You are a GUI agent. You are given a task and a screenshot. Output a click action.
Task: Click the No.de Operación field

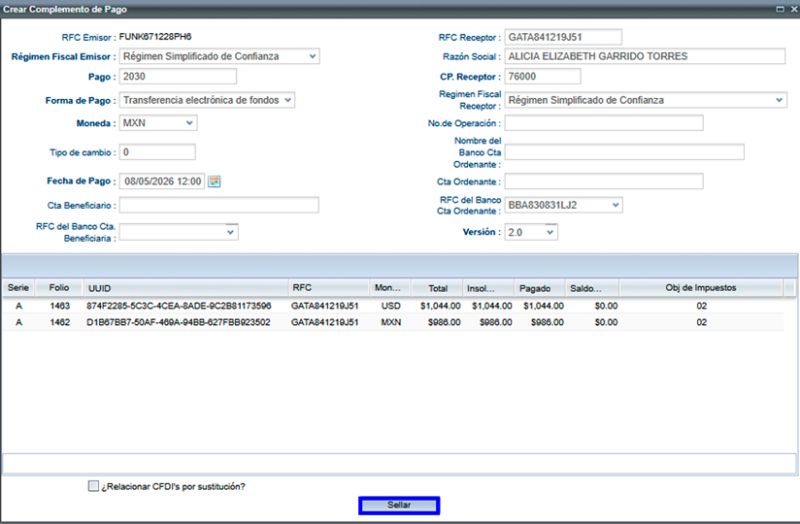point(604,123)
